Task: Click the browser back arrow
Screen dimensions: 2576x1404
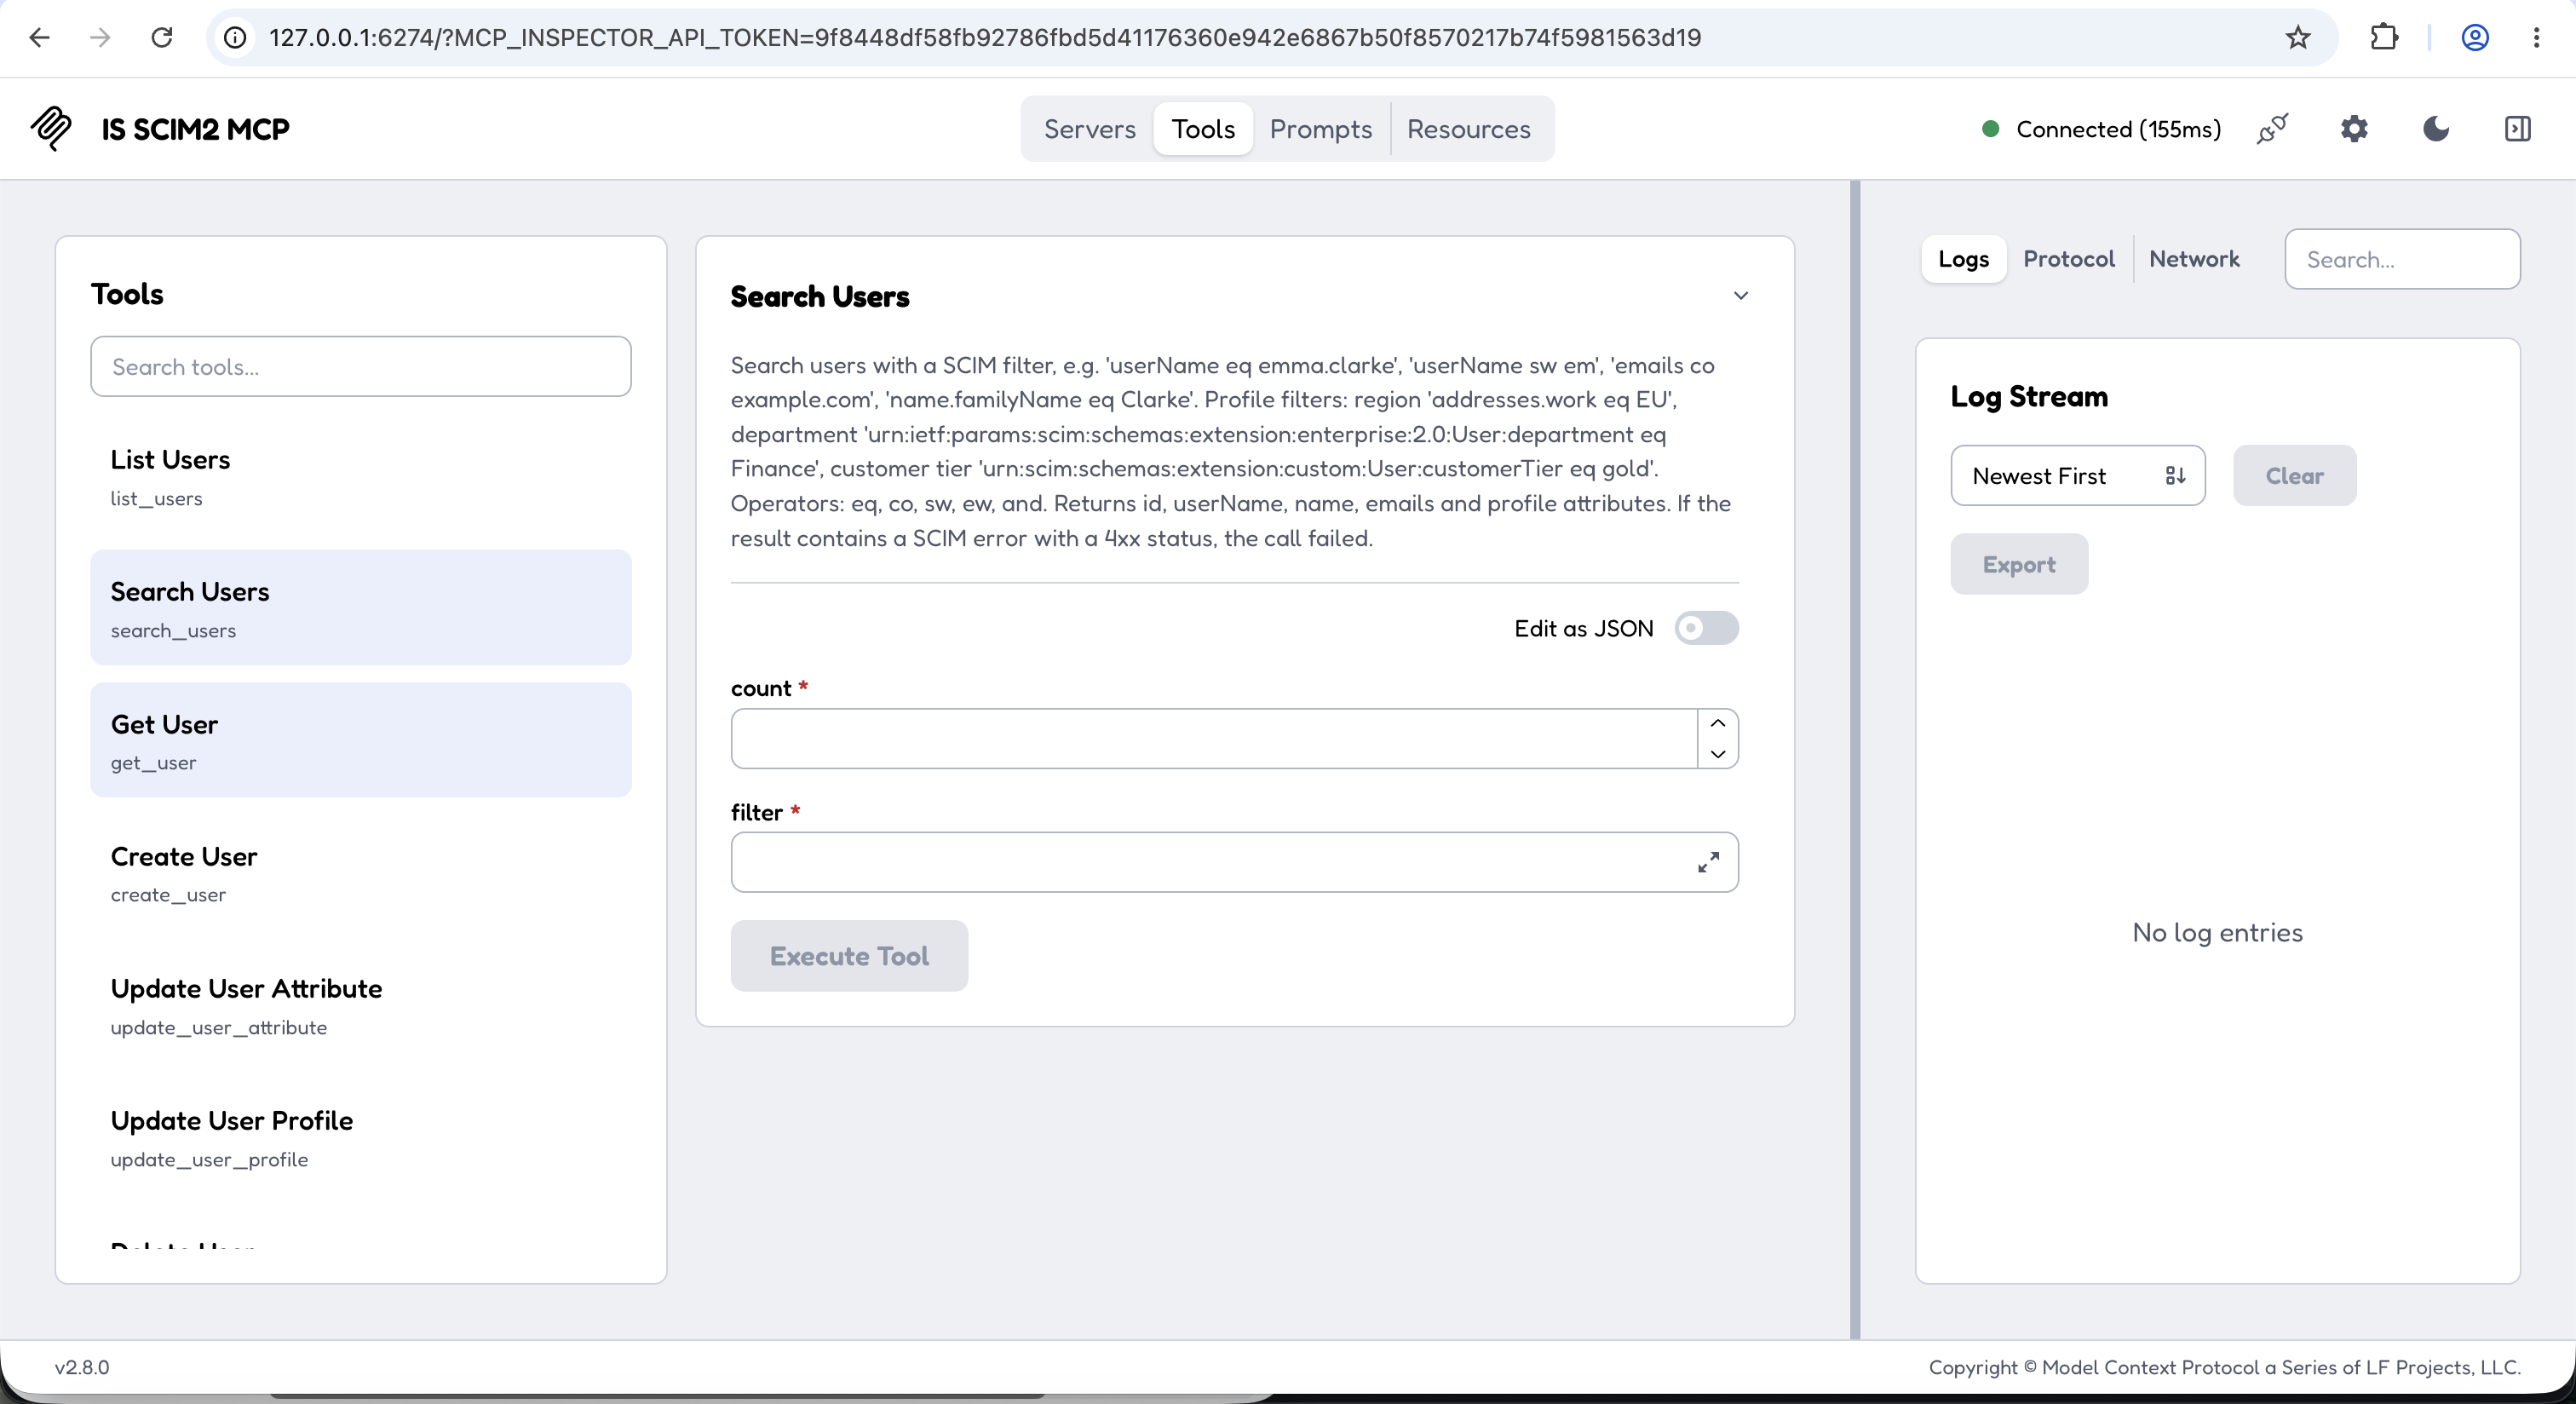Action: click(39, 38)
